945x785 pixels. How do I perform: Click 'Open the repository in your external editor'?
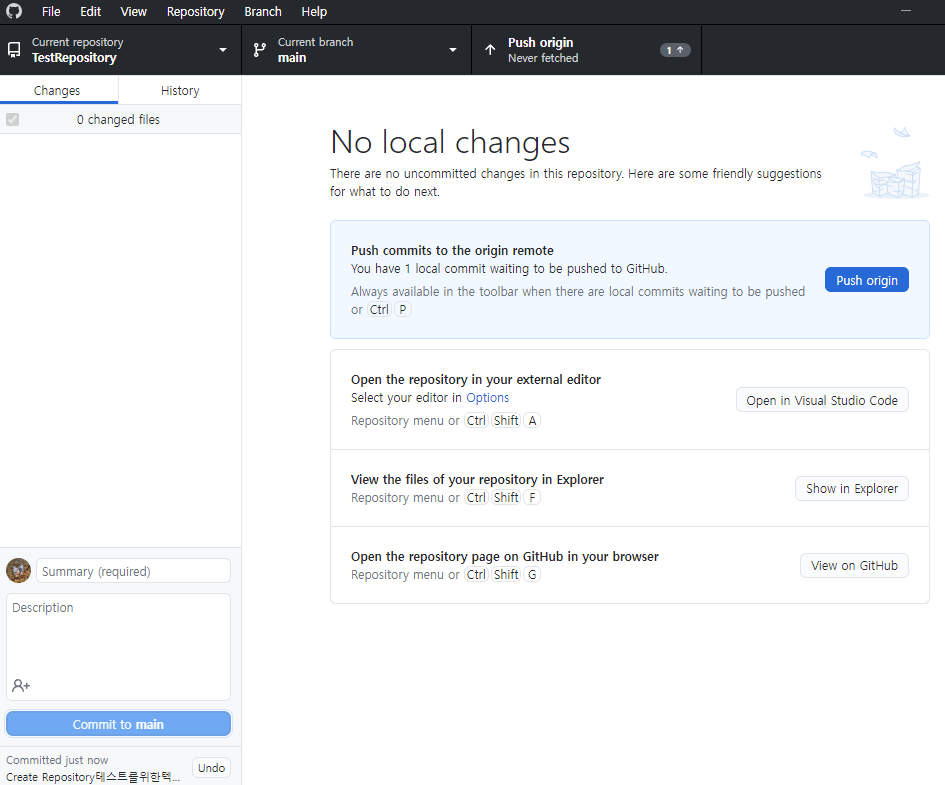476,380
